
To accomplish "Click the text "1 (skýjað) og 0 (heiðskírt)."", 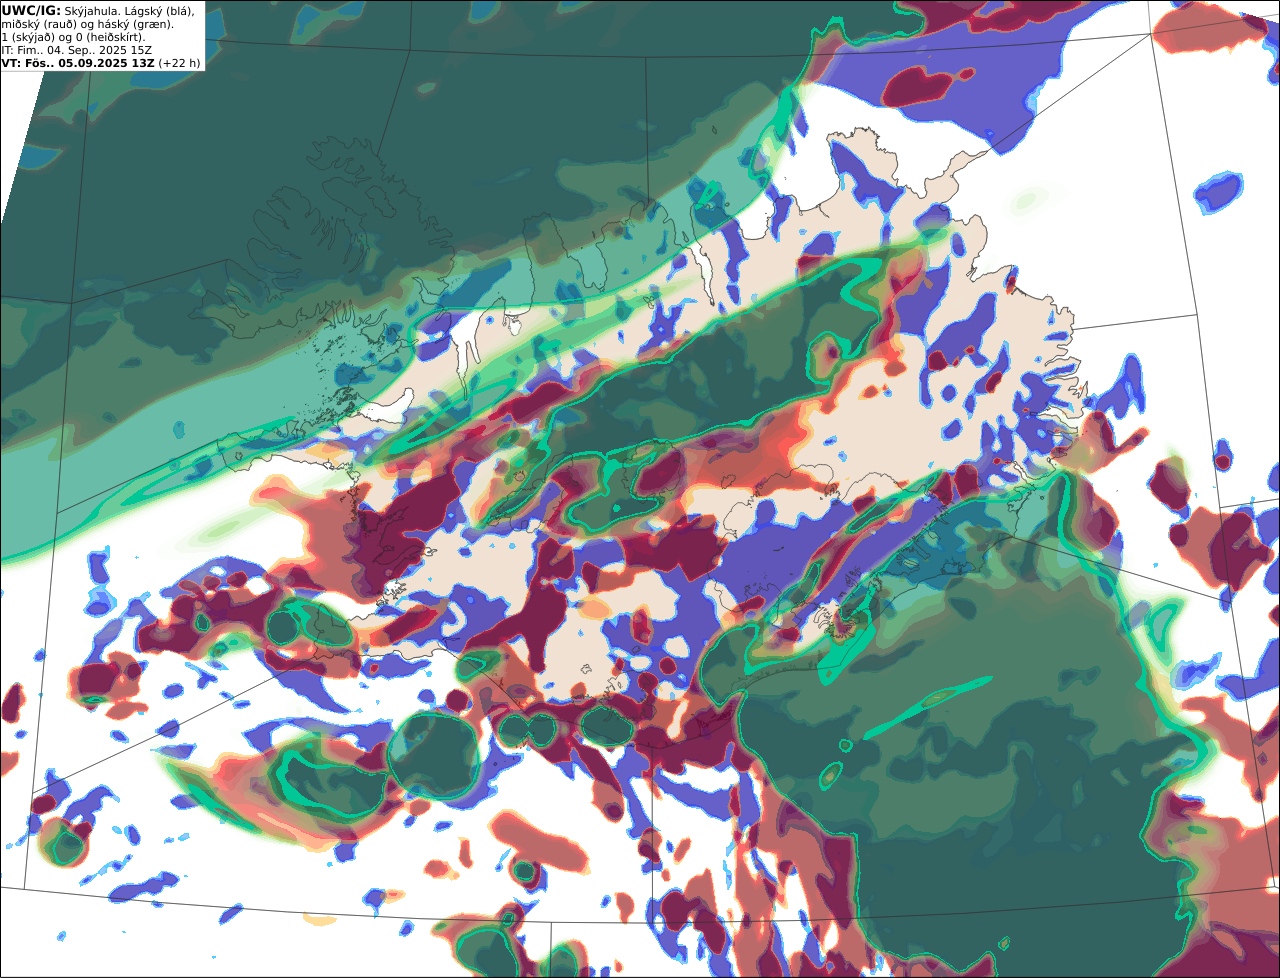I will 74,37.
